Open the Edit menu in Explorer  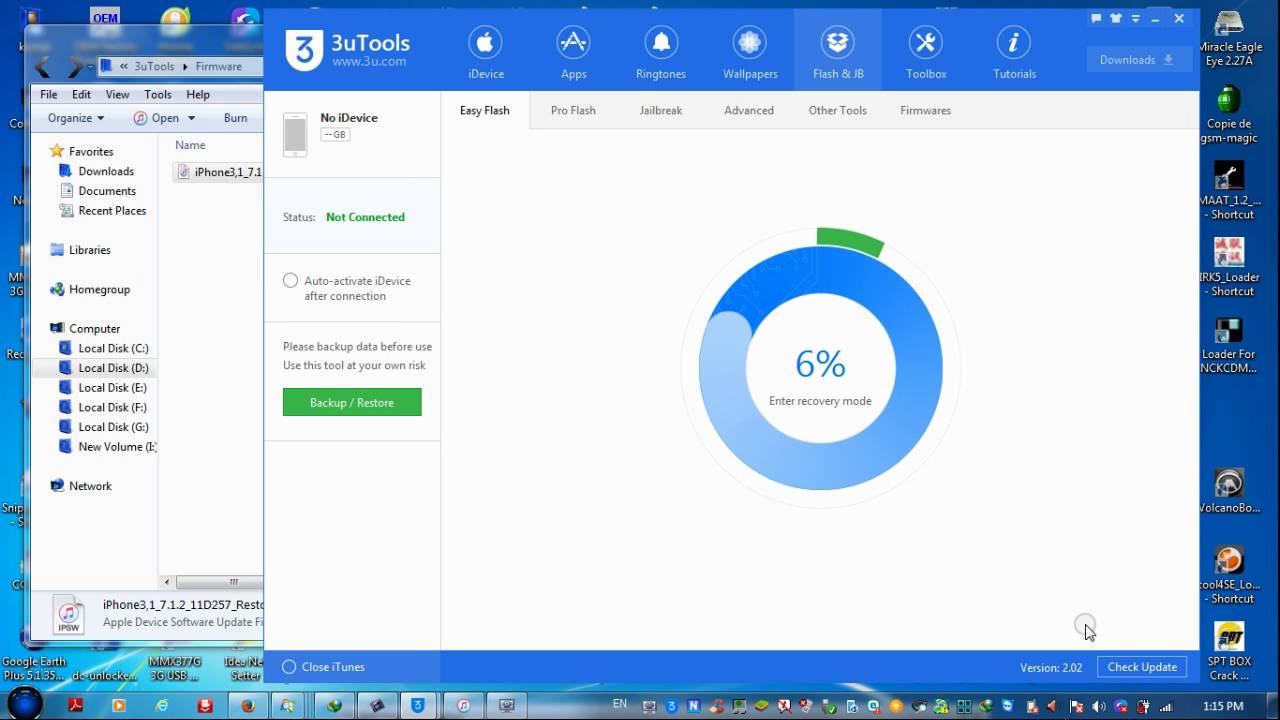(81, 95)
